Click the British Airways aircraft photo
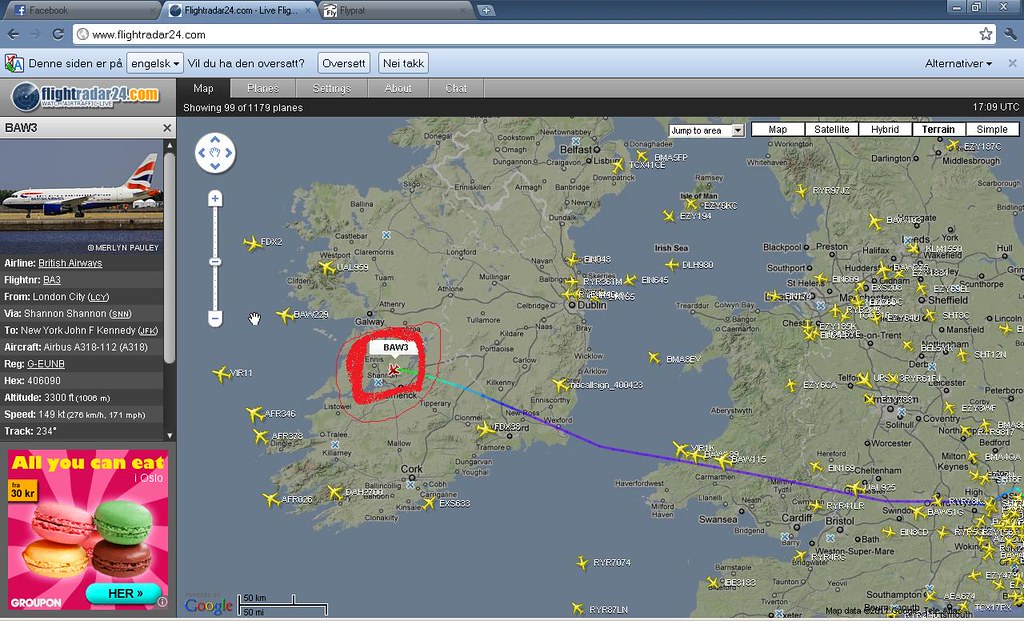The image size is (1024, 621). 82,196
